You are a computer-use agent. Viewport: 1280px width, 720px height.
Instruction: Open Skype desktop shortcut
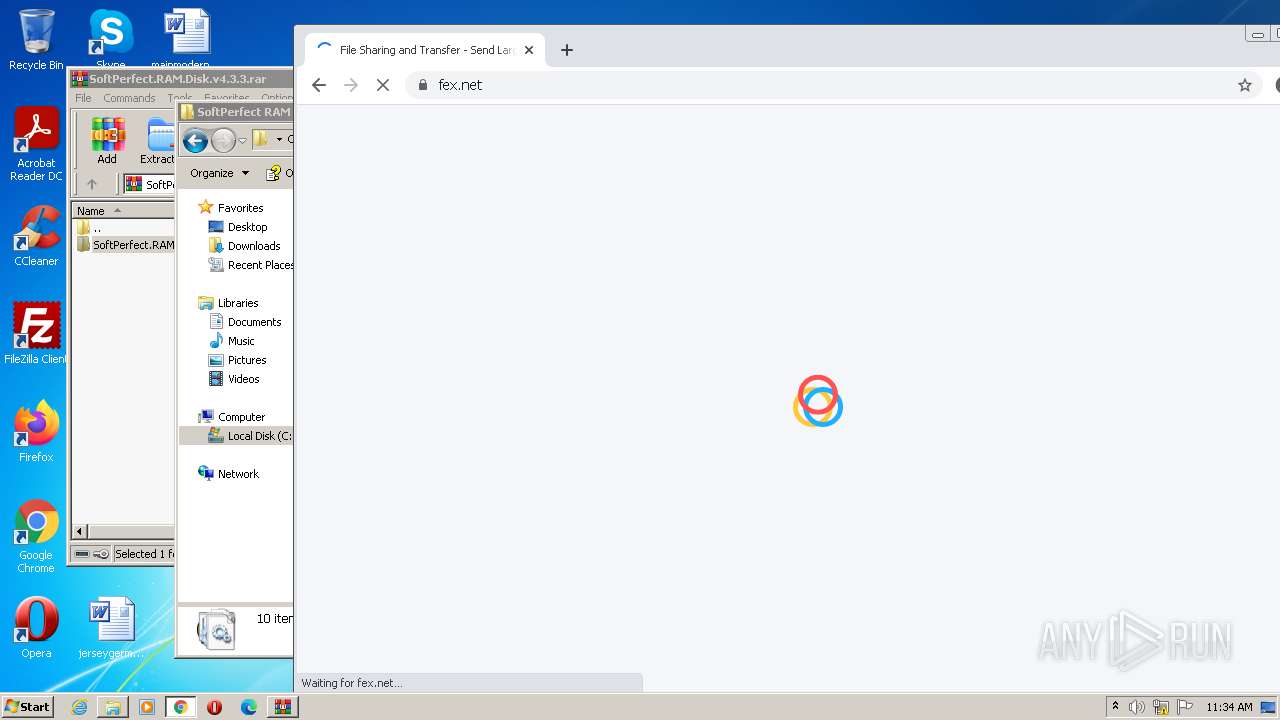click(110, 38)
